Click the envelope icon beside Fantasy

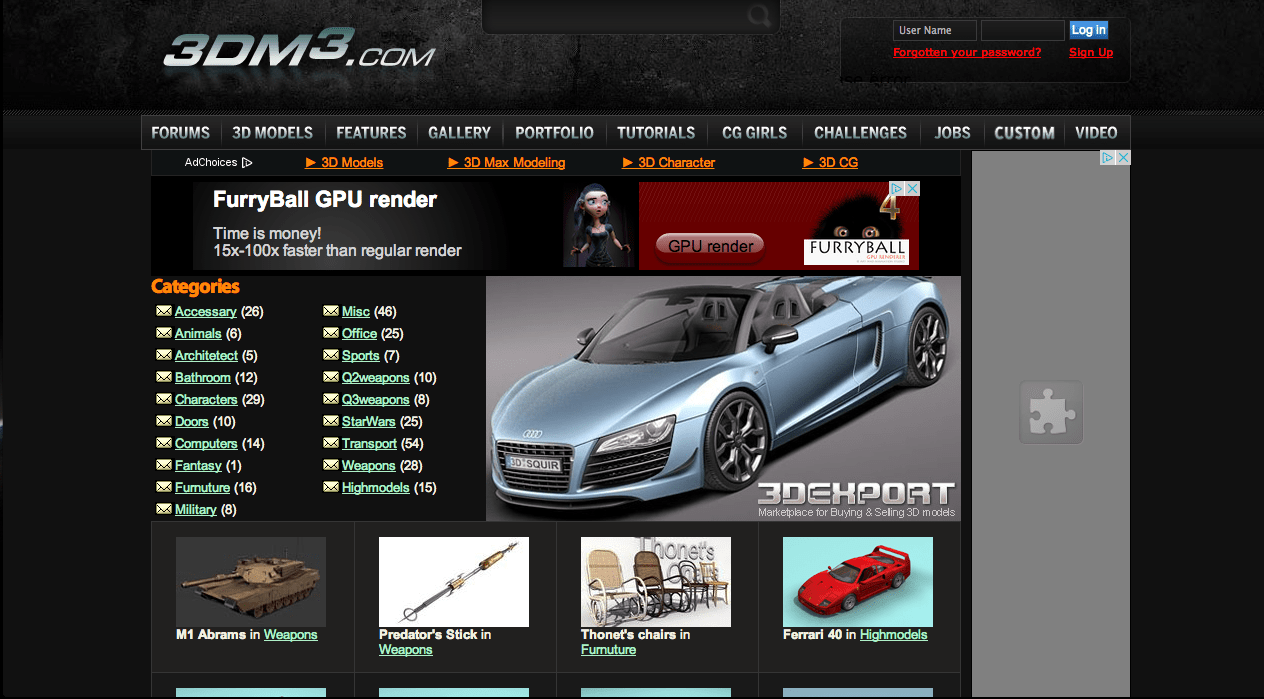point(164,465)
